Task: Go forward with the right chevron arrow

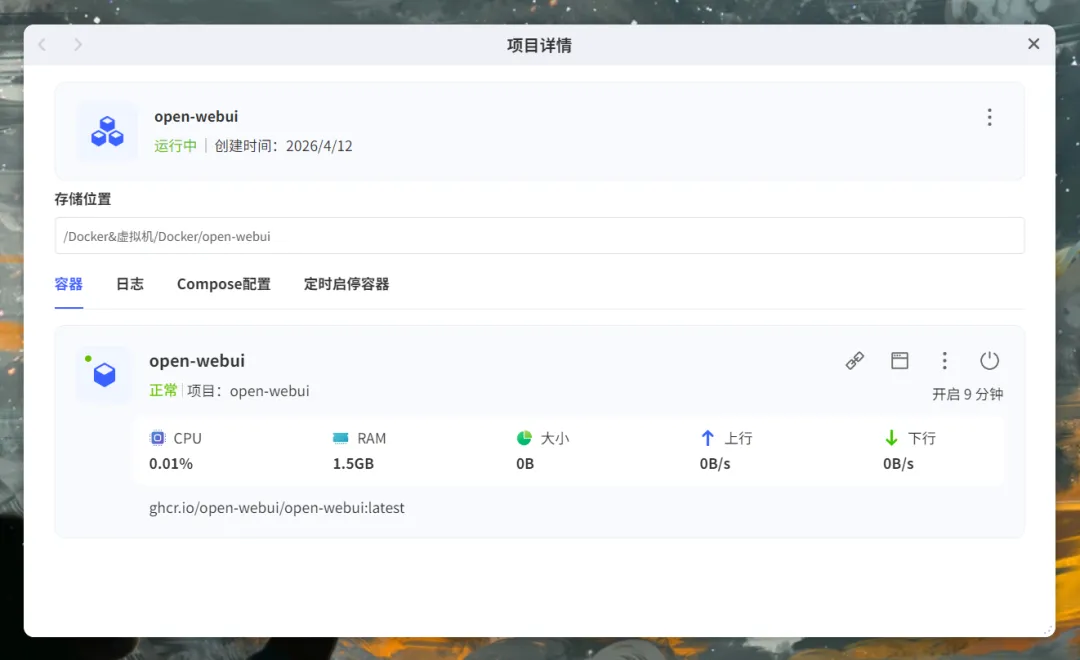Action: (78, 45)
